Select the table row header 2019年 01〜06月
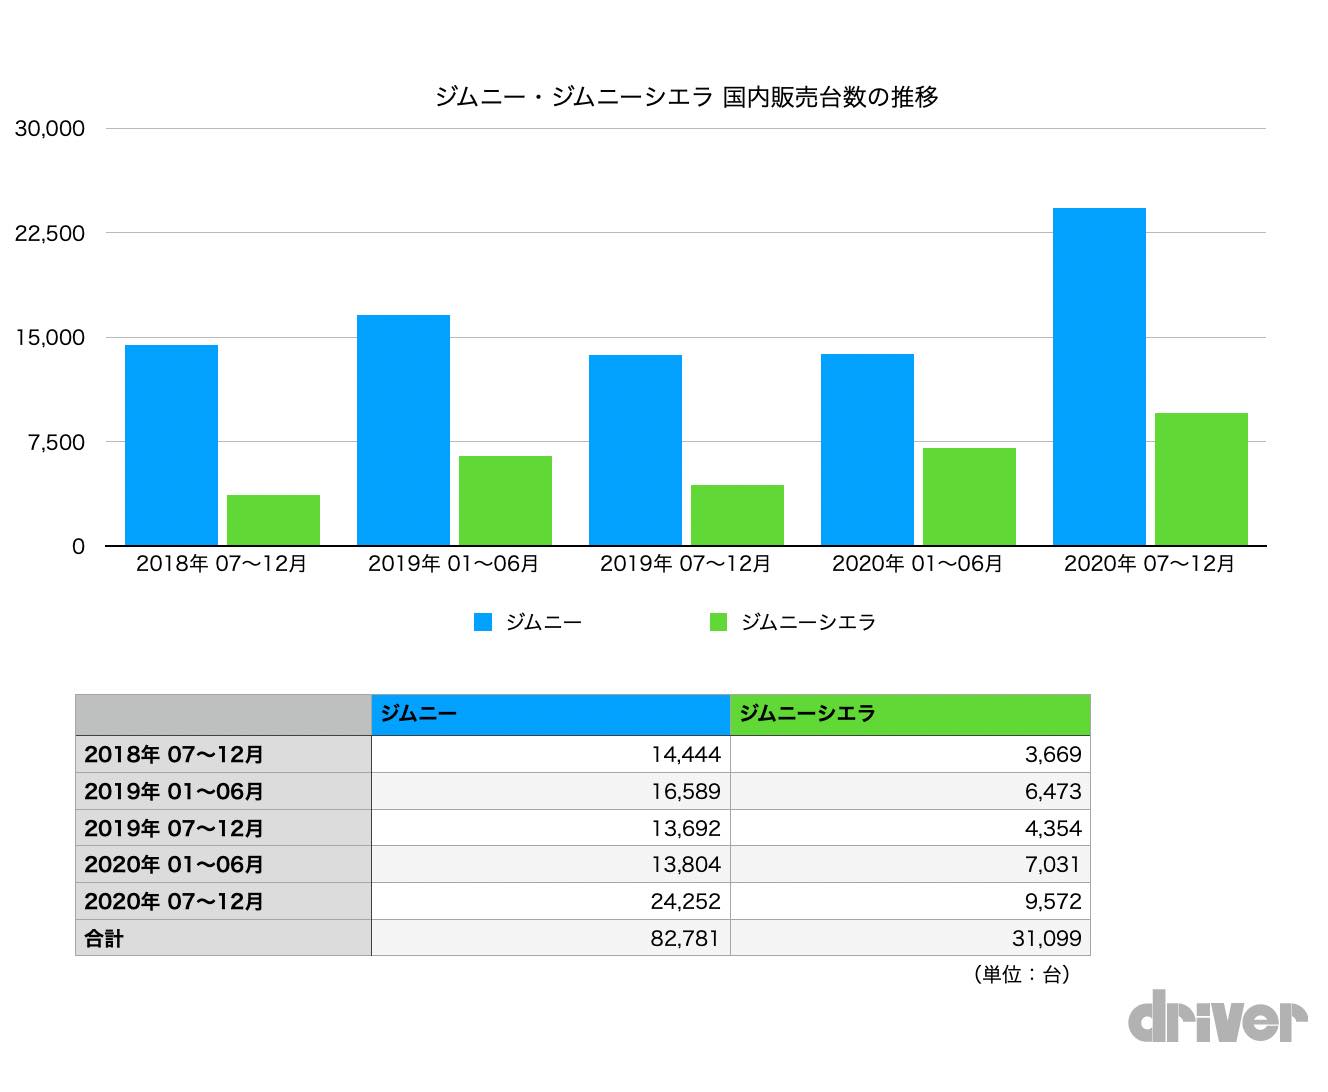This screenshot has width=1328, height=1092. tap(223, 791)
